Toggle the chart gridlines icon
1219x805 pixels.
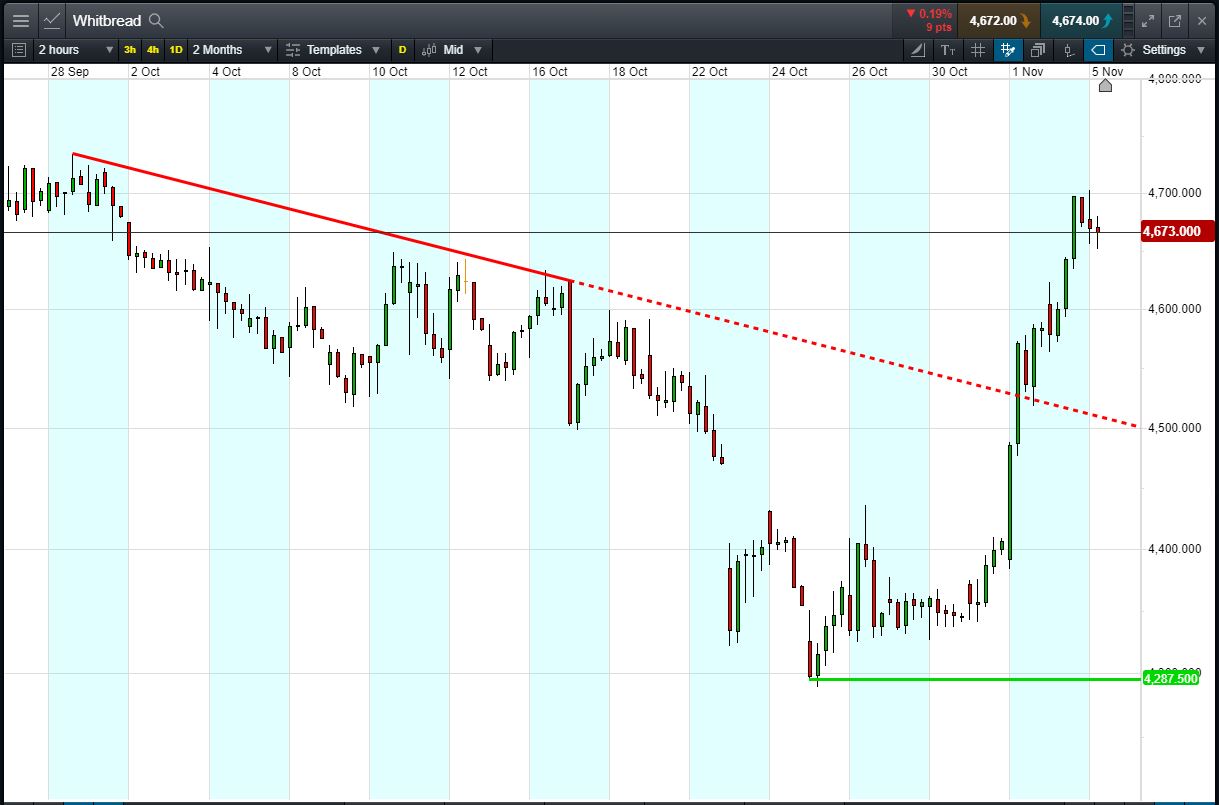[978, 50]
